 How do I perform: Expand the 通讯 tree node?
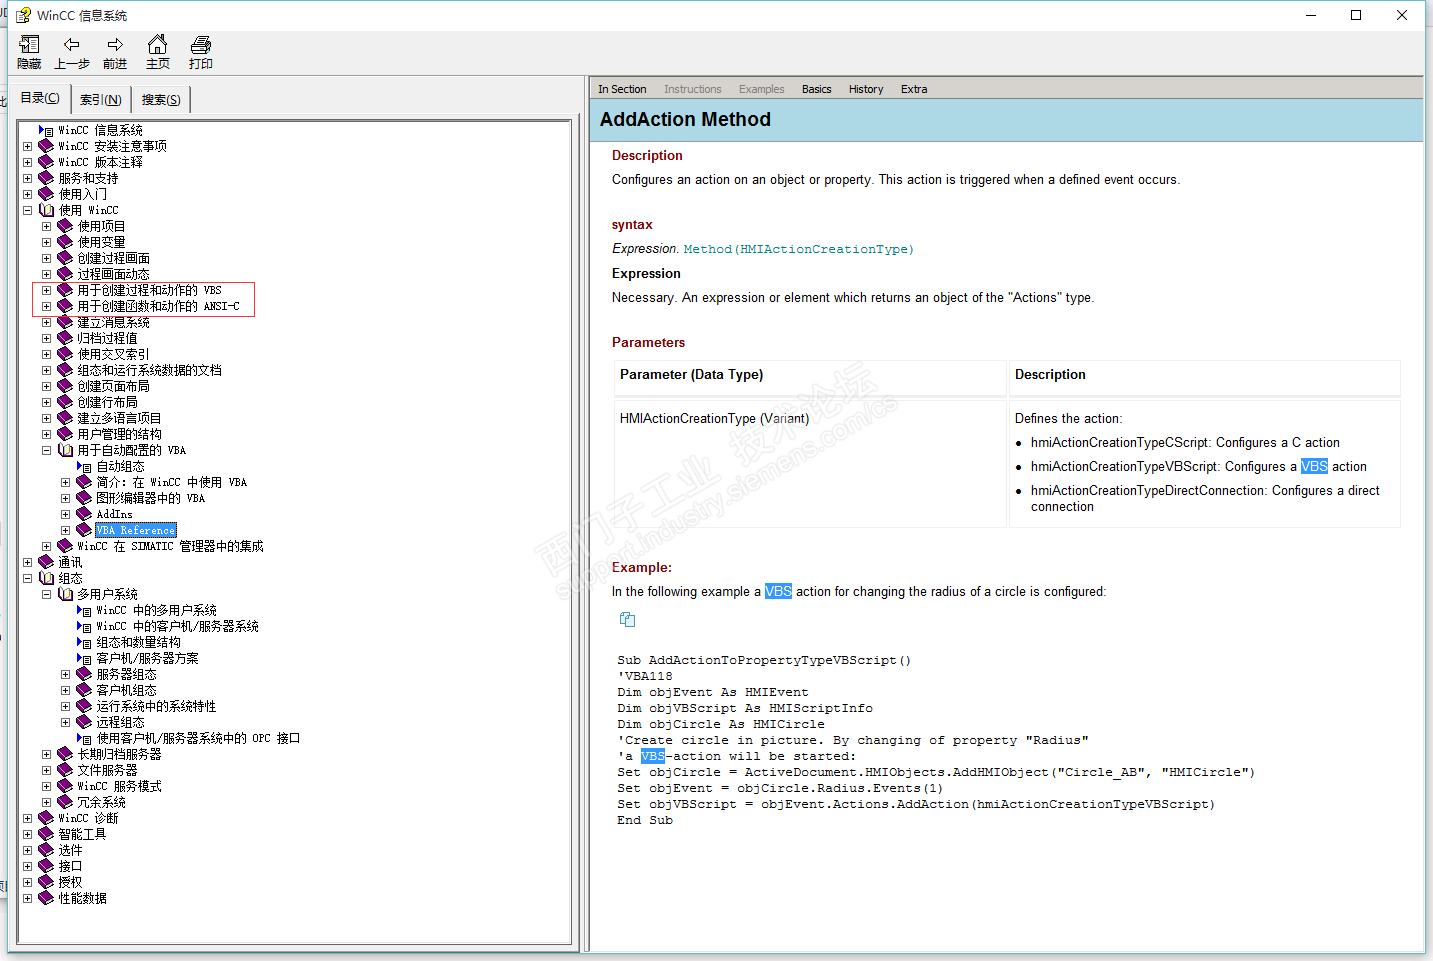[x=28, y=562]
